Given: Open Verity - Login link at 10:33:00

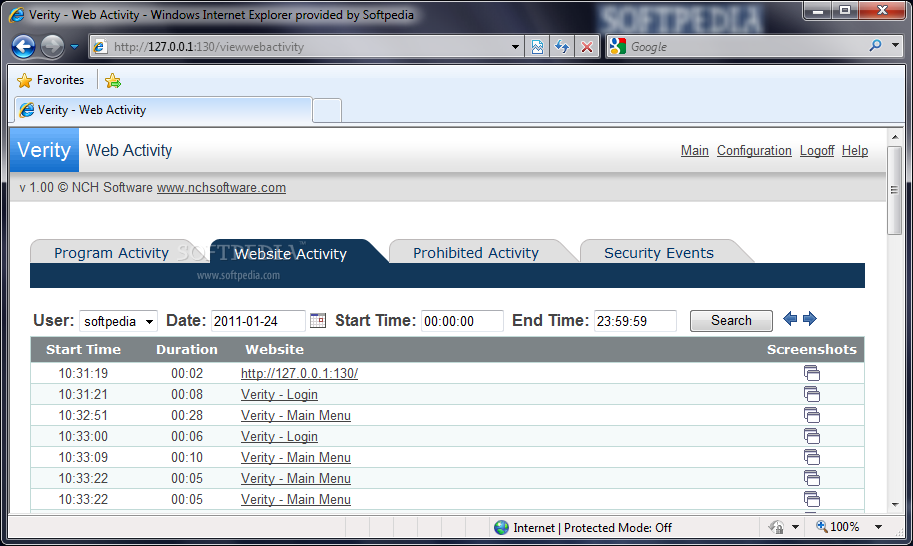Looking at the screenshot, I should 279,437.
